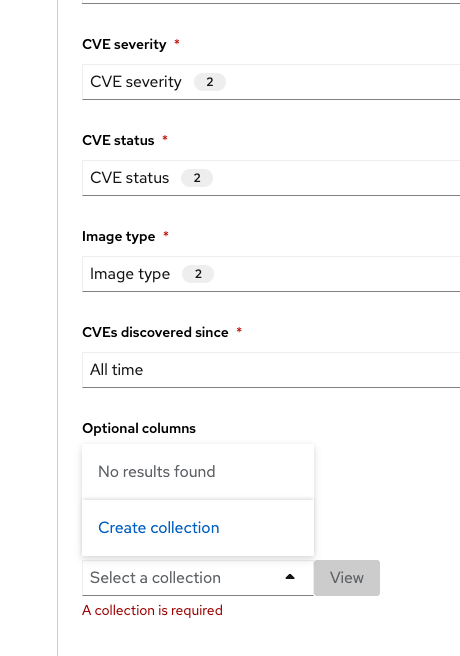
Task: Click the required asterisk beside Image type
Action: point(166,234)
